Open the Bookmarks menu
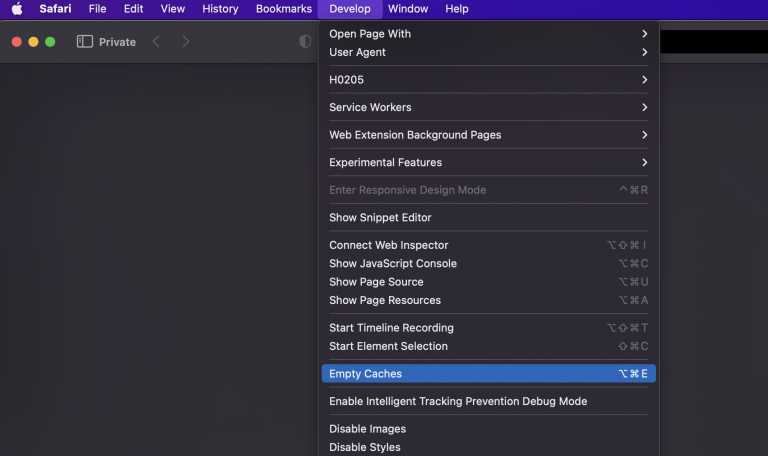768x456 pixels. 283,9
